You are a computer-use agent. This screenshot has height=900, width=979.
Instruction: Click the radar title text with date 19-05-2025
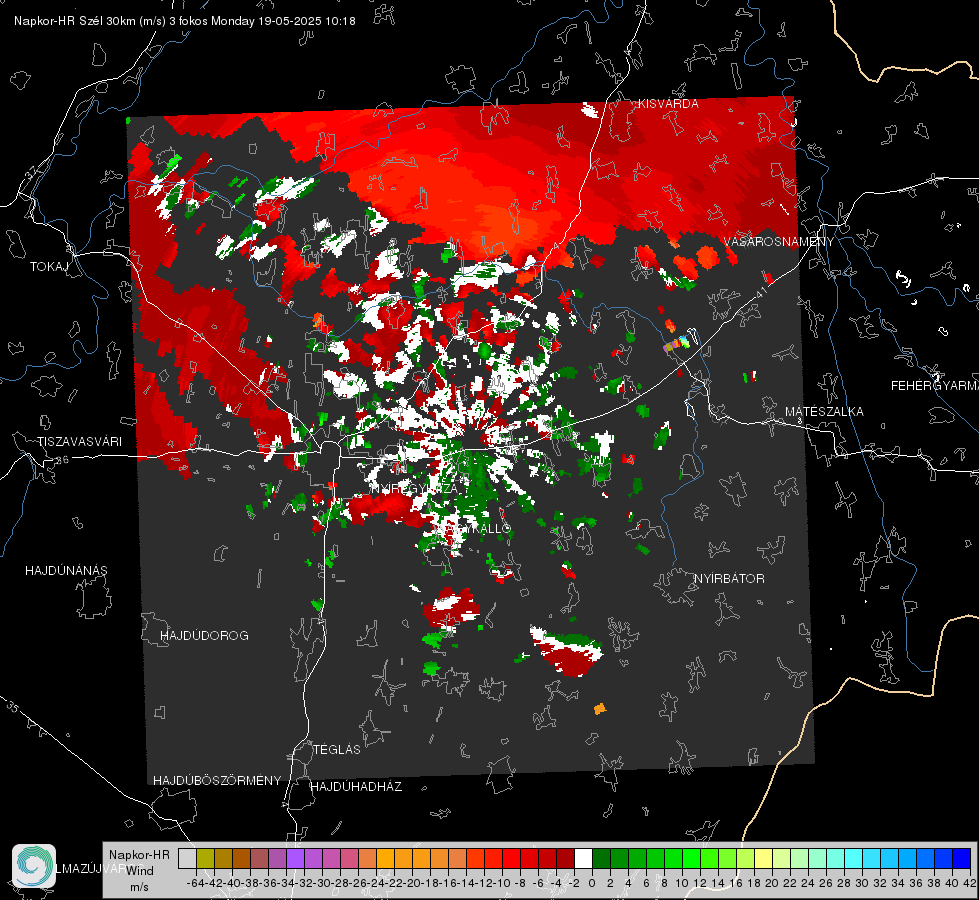pyautogui.click(x=185, y=21)
